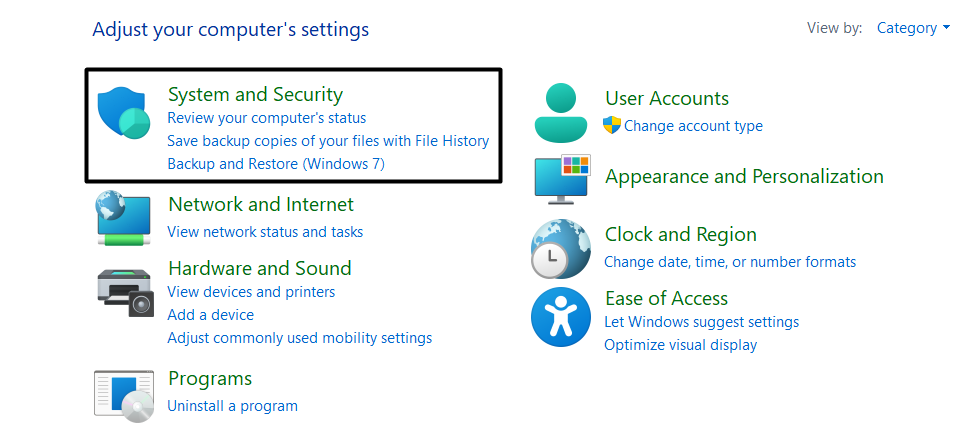The image size is (980, 441).
Task: Open Change date, time, or number formats
Action: pos(730,261)
